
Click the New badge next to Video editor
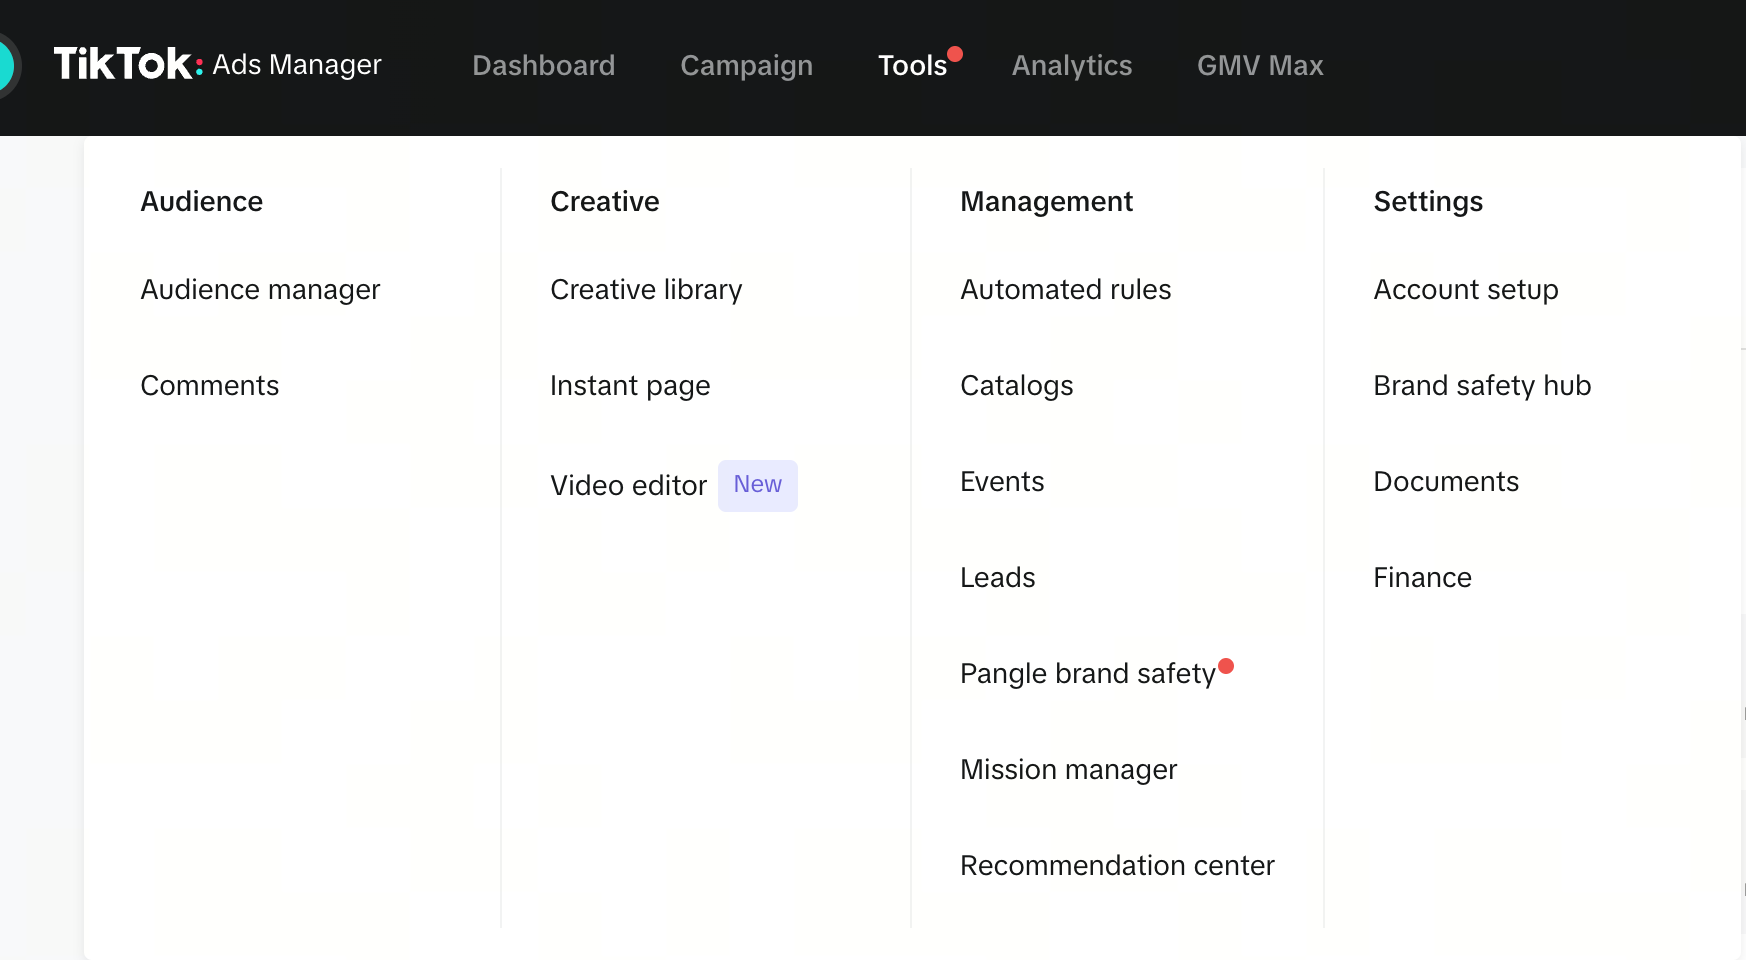tap(757, 484)
